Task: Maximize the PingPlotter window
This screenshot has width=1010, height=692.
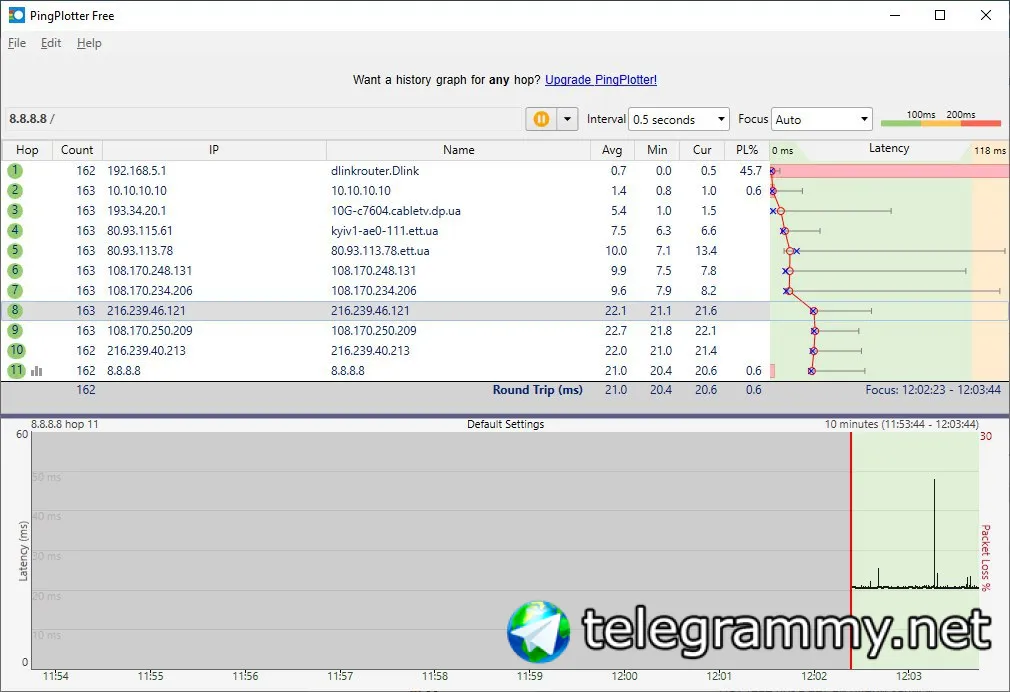Action: [x=940, y=15]
